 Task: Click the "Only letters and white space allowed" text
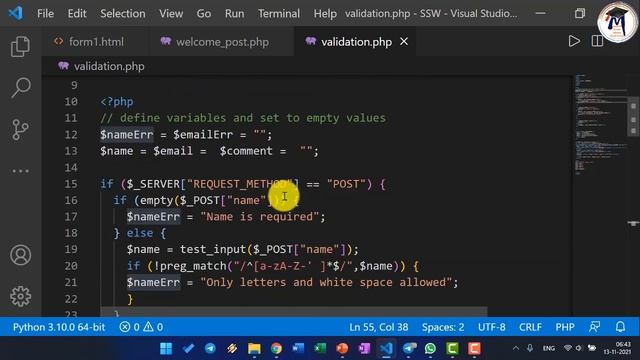[326, 282]
